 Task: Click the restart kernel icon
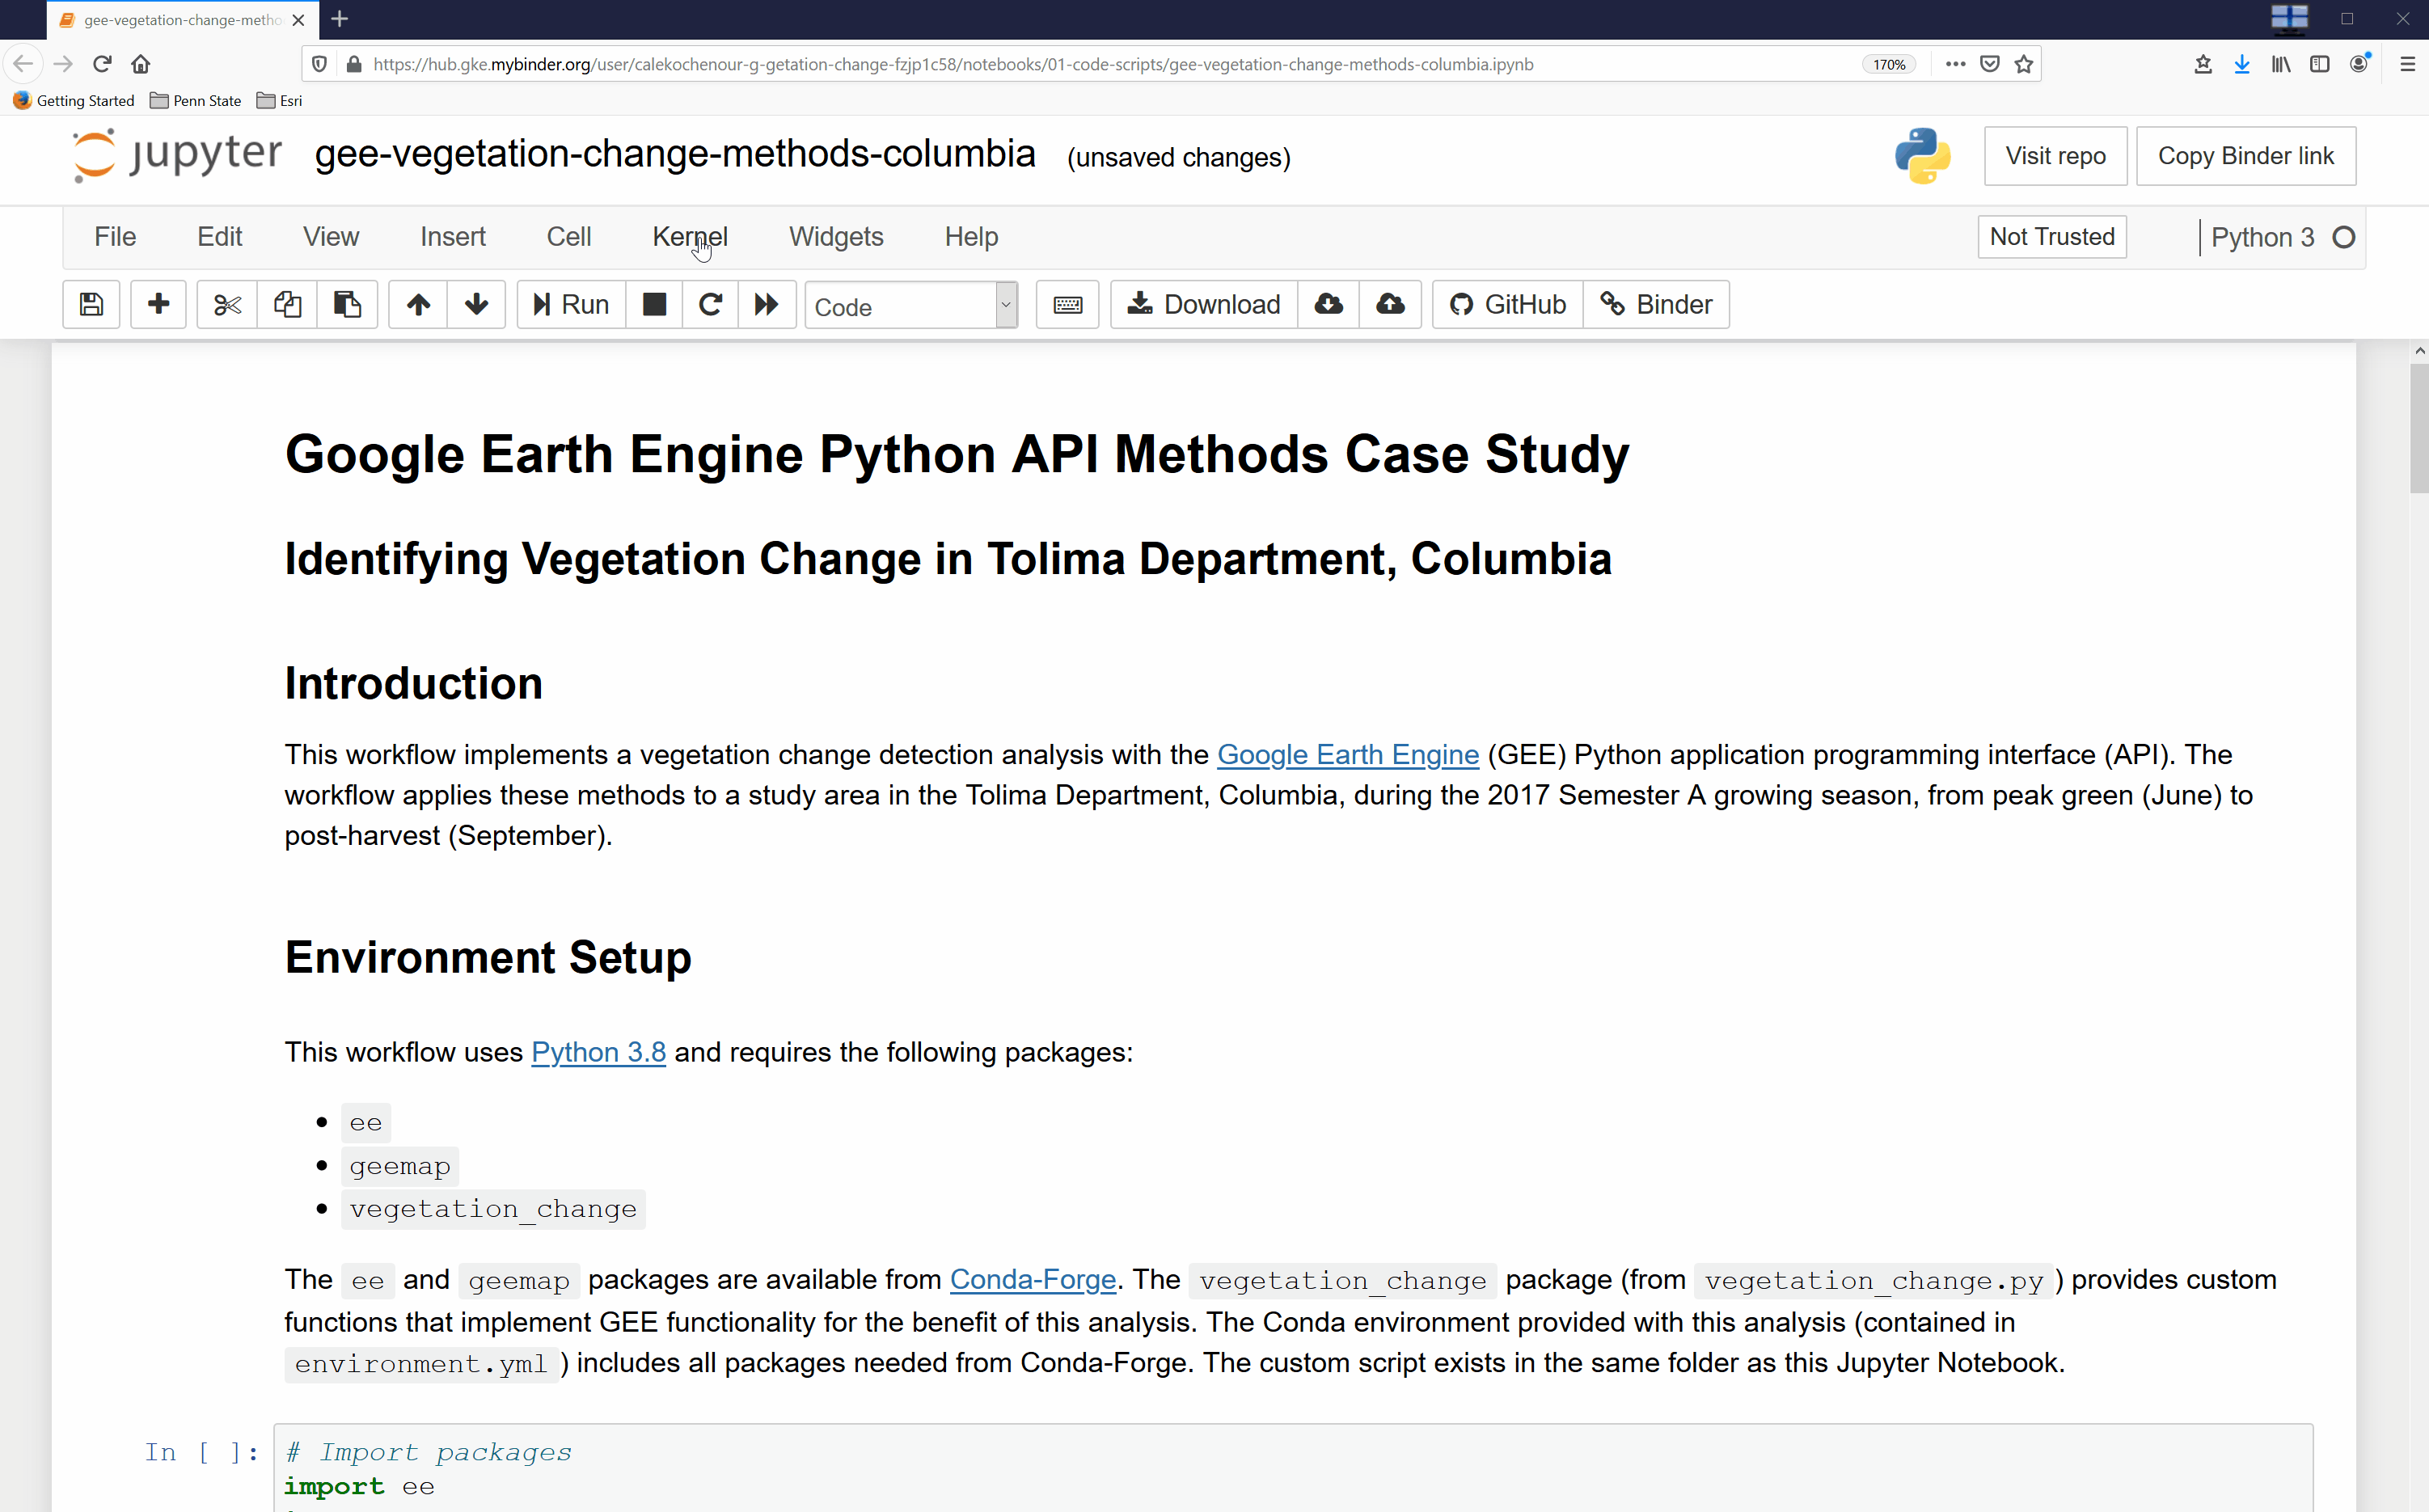coord(711,305)
